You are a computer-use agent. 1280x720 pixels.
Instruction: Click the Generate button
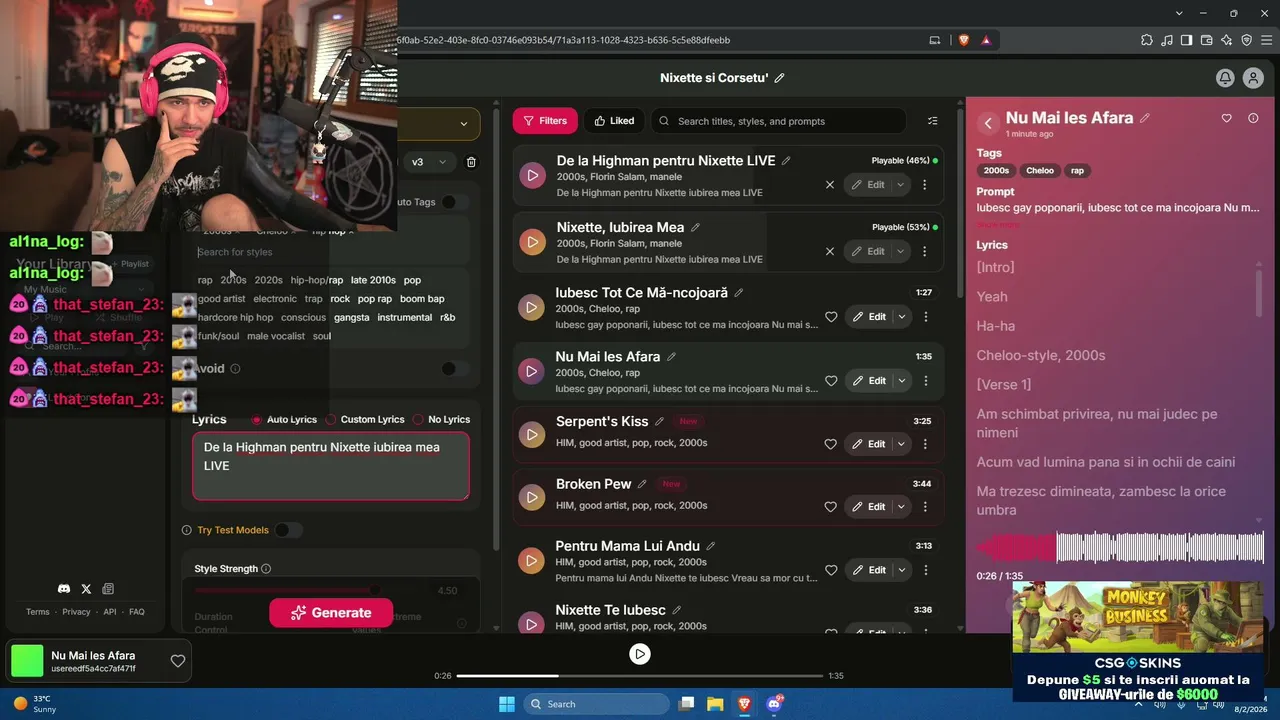[331, 613]
